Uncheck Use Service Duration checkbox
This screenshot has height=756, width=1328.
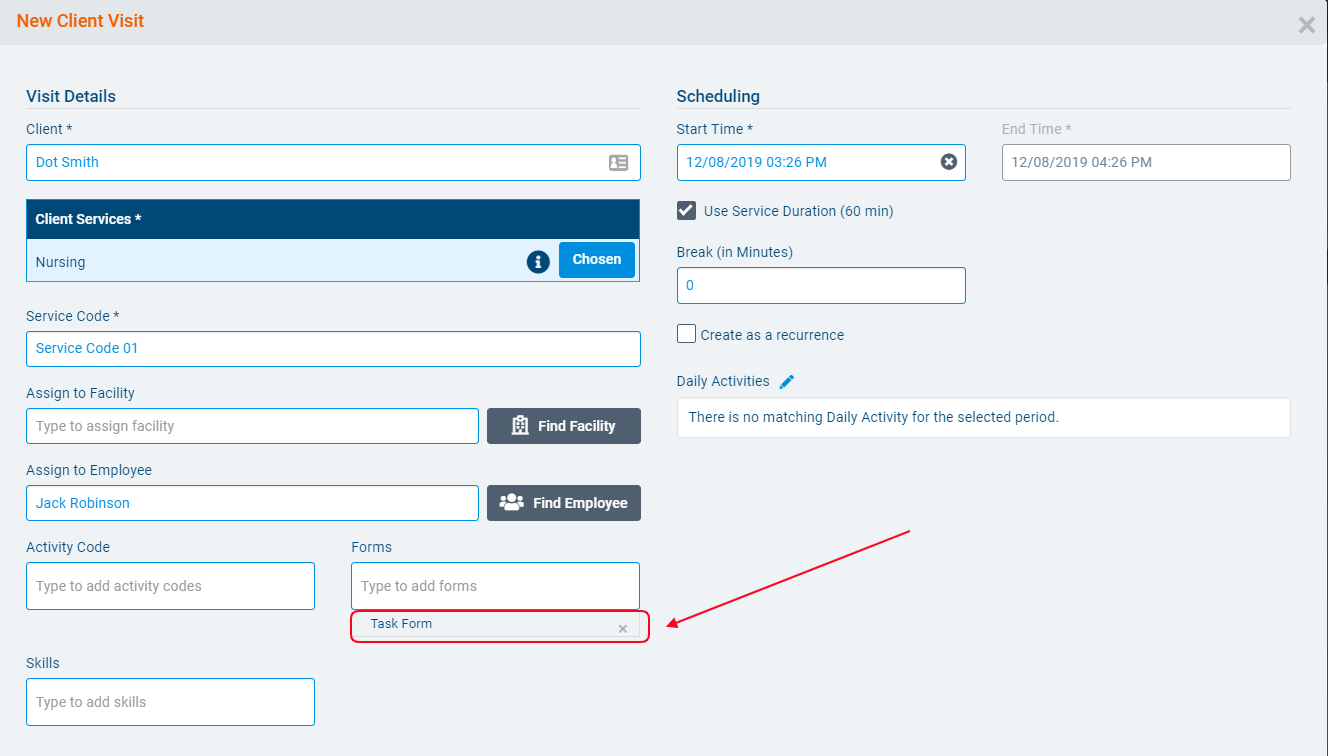pos(686,211)
